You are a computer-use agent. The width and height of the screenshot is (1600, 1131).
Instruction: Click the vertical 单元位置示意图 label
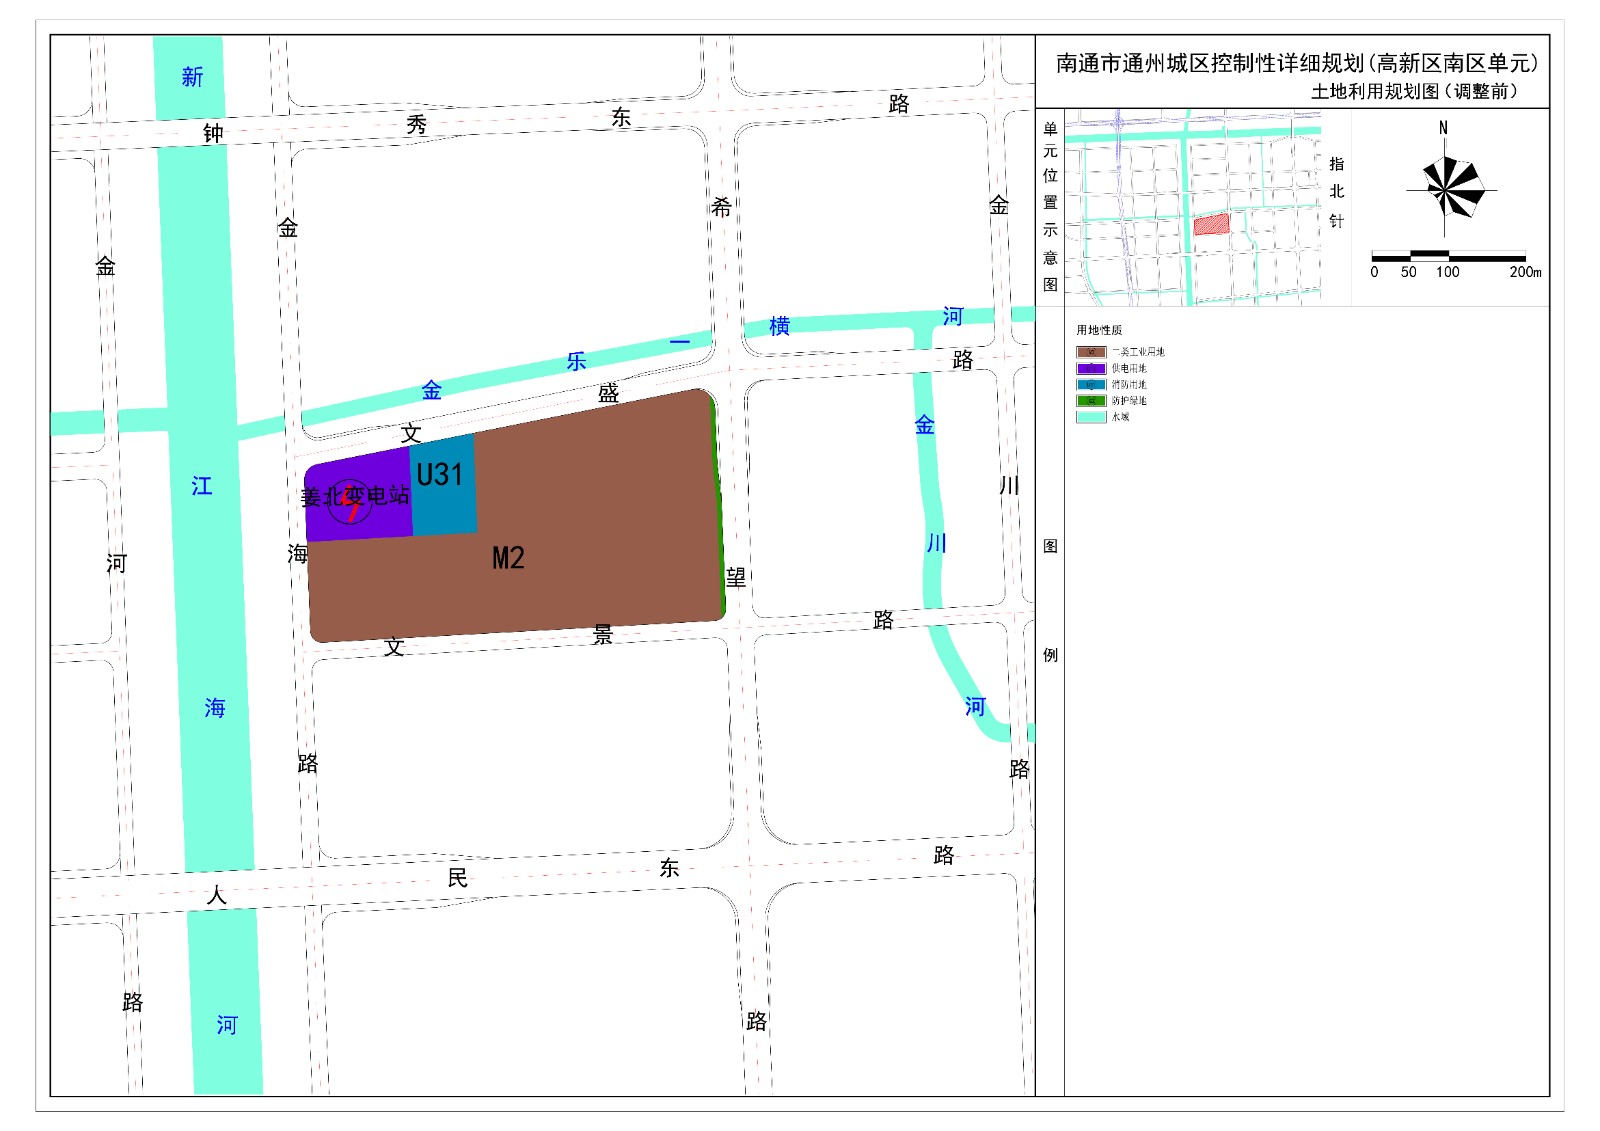1050,206
